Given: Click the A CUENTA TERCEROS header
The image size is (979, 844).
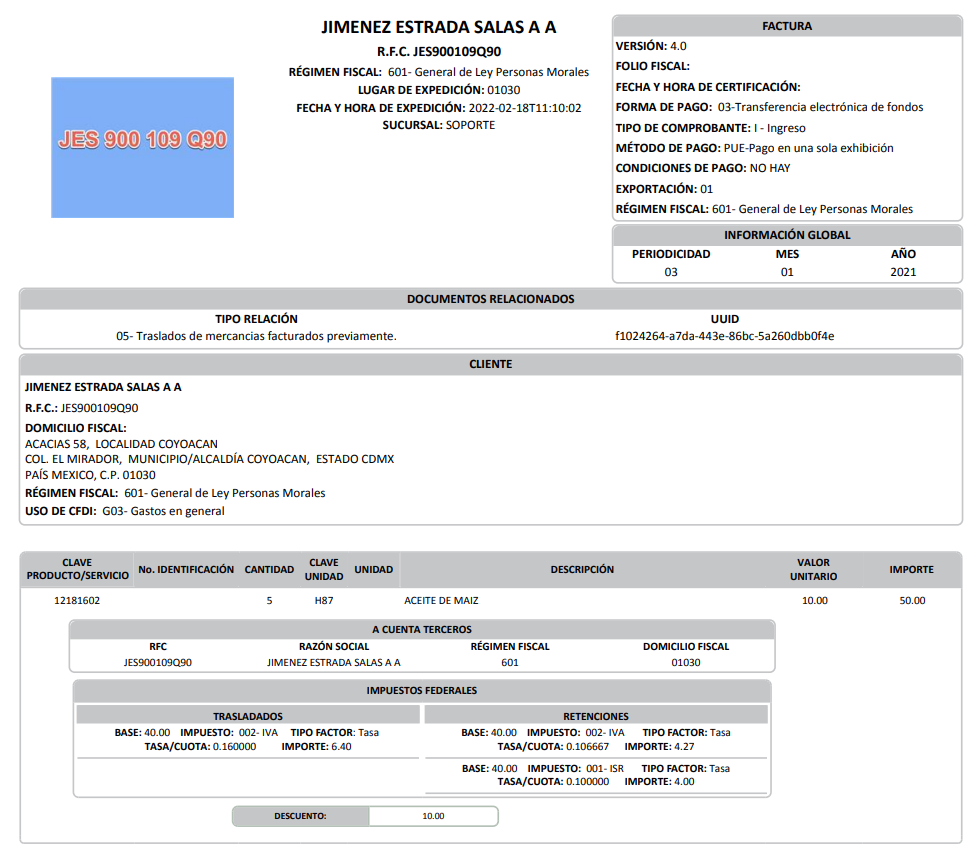Looking at the screenshot, I should (422, 629).
